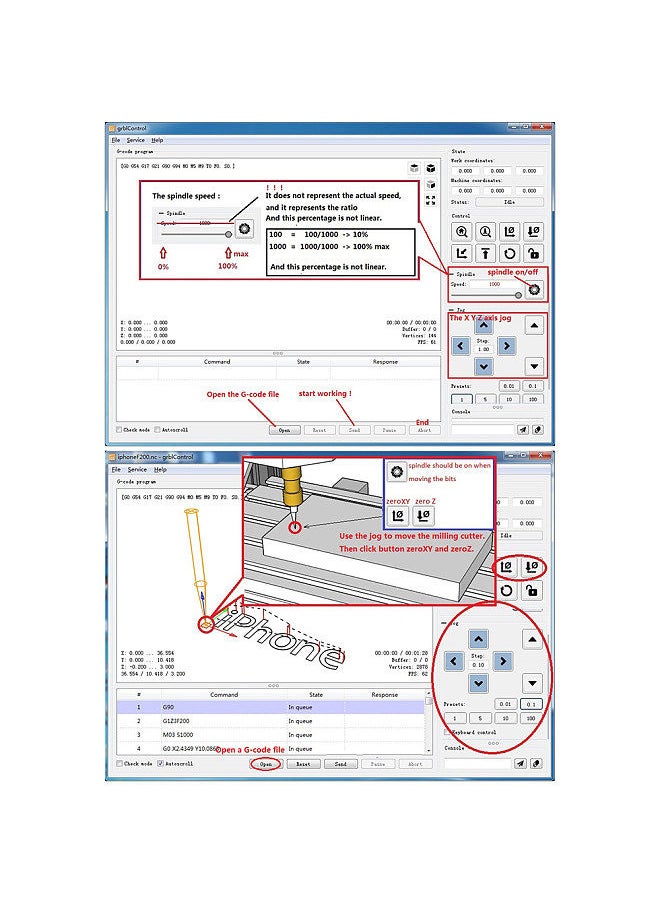
Task: Jog Z- down triangle in iphoneF200.nc window
Action: click(x=532, y=684)
